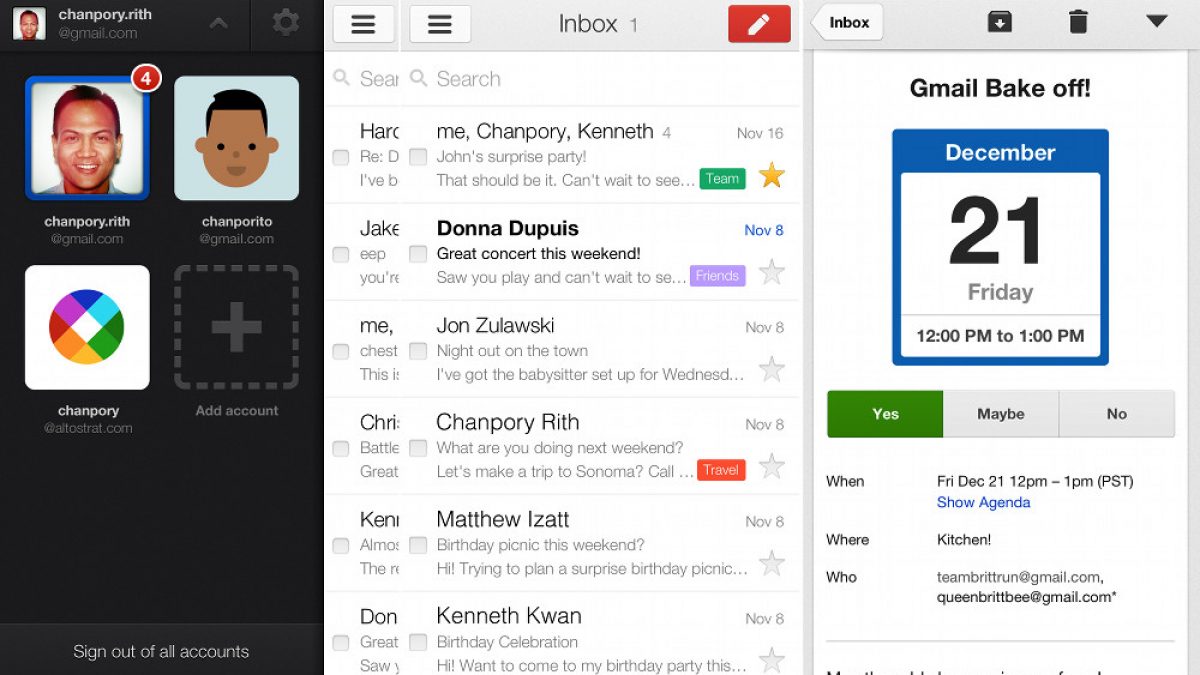1200x675 pixels.
Task: Click the red 4 unread badge
Action: 146,77
